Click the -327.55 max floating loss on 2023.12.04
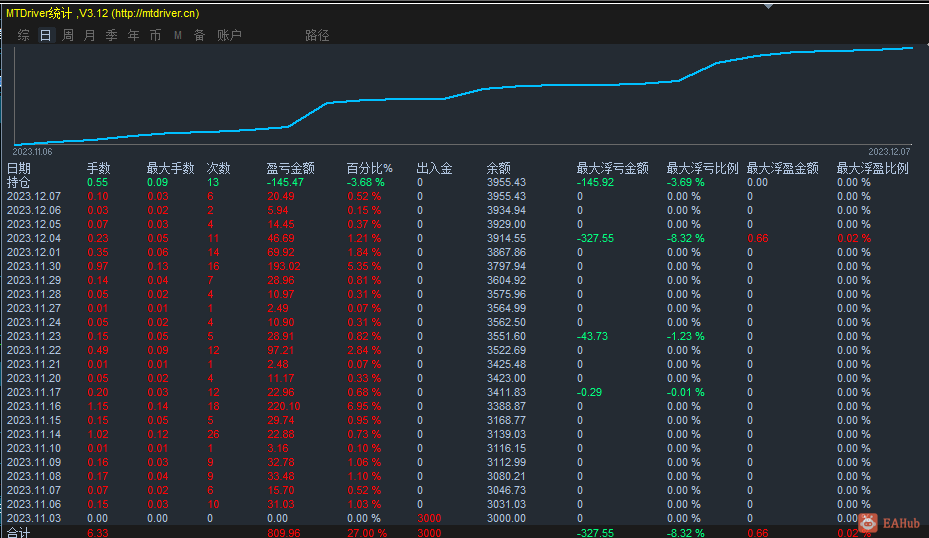The width and height of the screenshot is (929, 538). click(595, 238)
